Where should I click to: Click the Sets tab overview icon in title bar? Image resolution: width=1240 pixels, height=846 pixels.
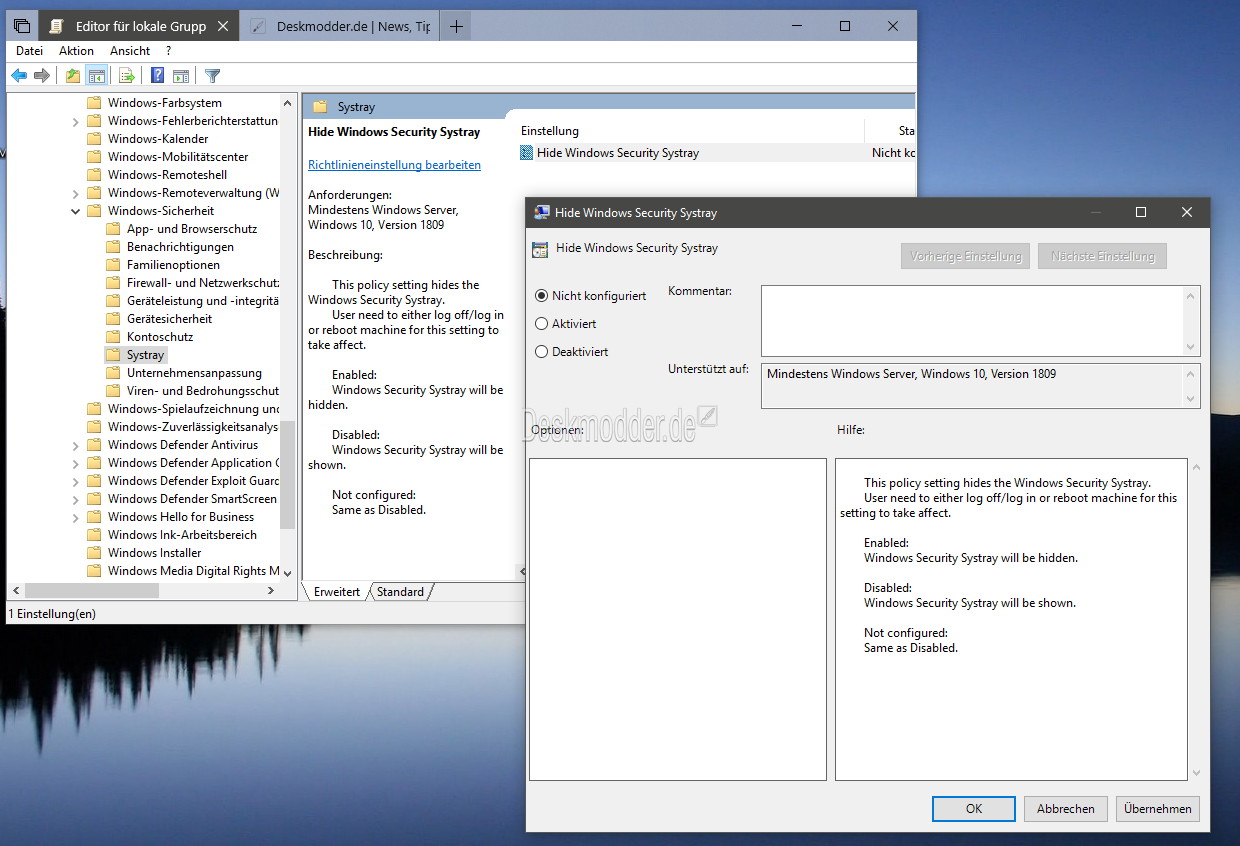[22, 26]
